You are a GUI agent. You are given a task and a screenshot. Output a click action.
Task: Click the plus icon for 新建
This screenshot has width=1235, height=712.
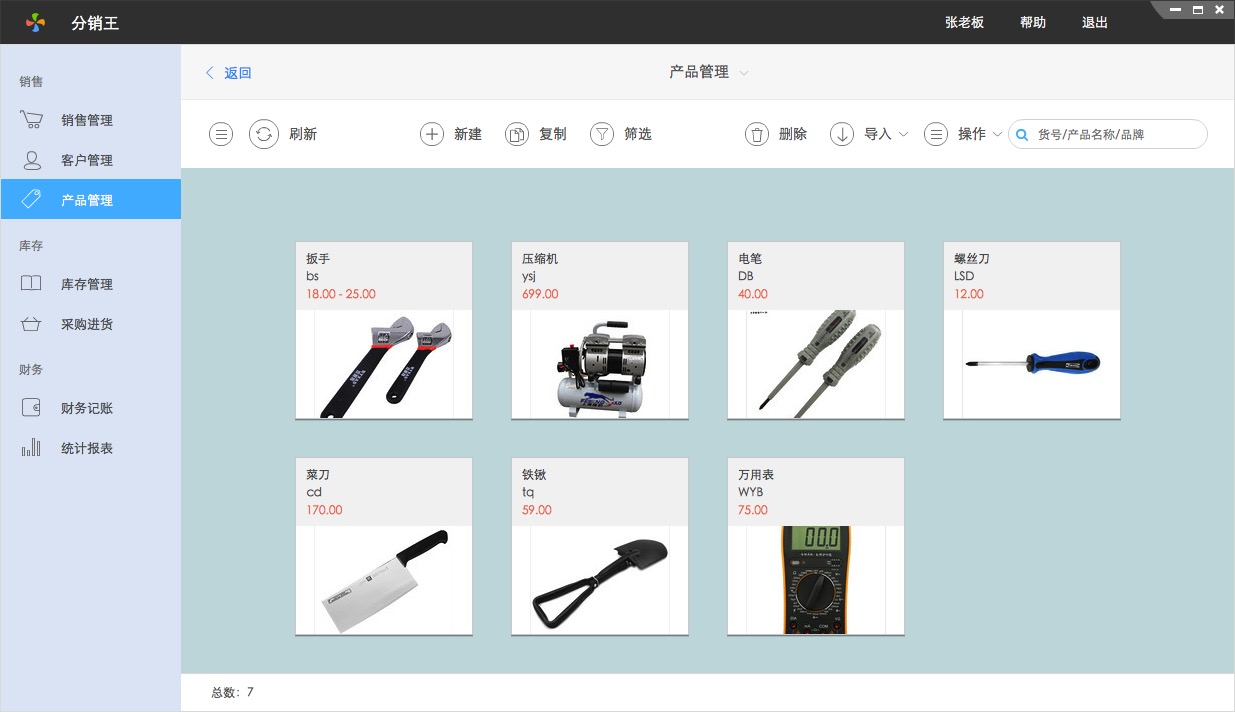[x=431, y=134]
